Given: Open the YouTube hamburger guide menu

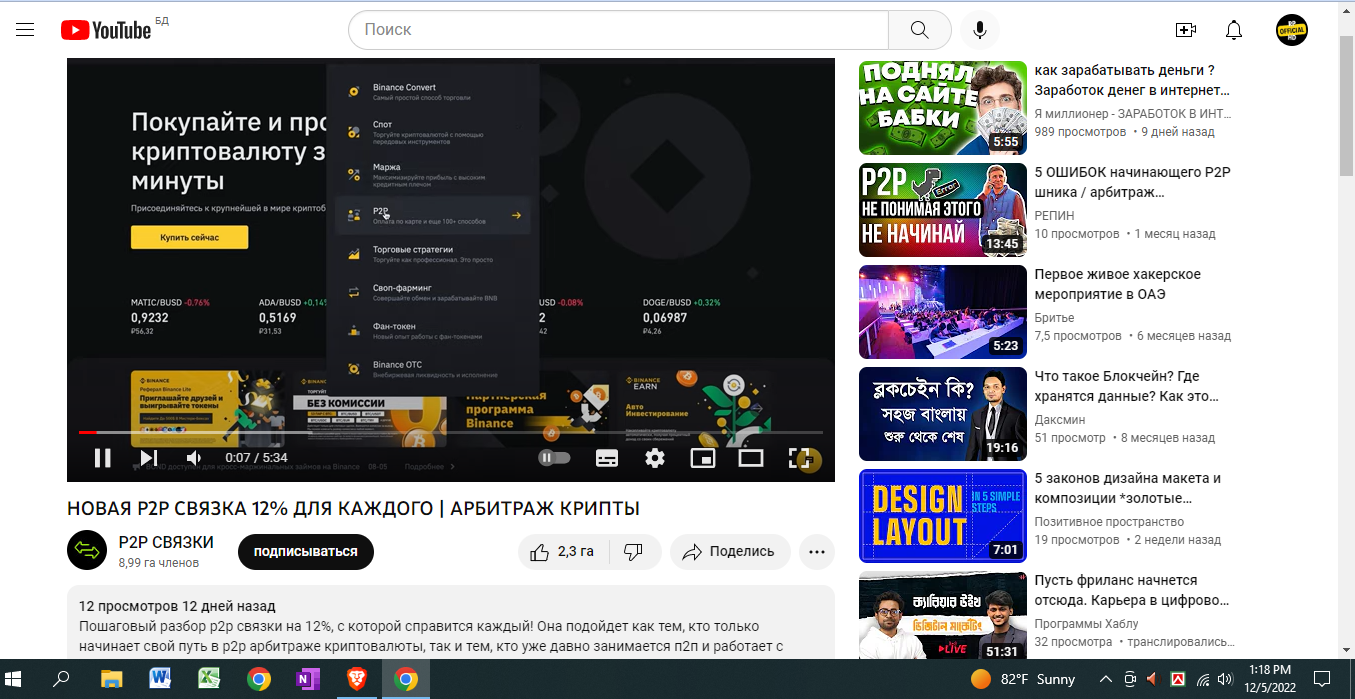Looking at the screenshot, I should tap(25, 30).
